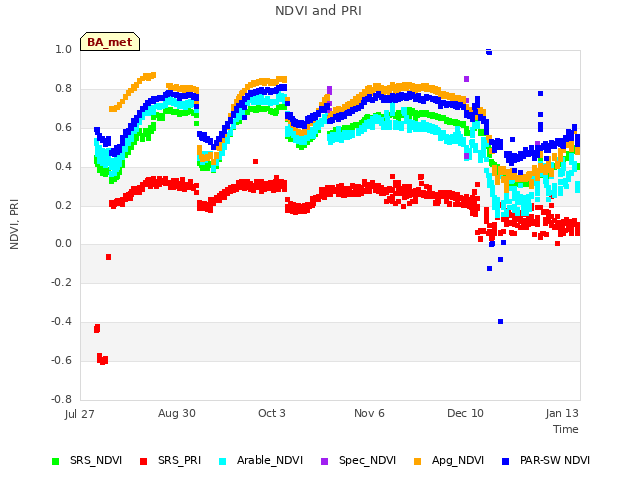
Task: Click the BA_met site label tag
Action: click(110, 42)
